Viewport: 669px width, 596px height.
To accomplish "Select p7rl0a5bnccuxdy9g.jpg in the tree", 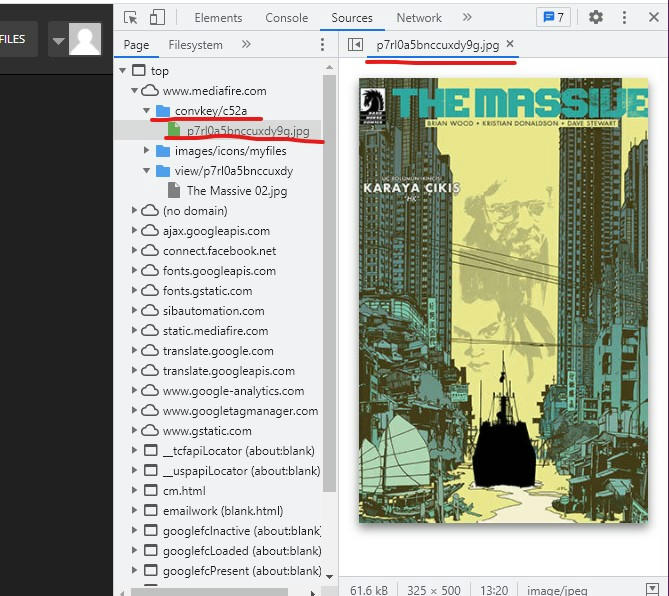I will click(x=248, y=131).
